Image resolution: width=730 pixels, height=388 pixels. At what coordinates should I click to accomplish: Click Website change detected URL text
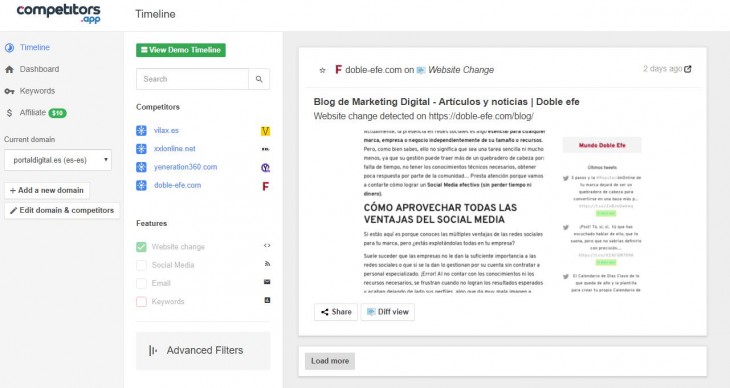(x=424, y=116)
